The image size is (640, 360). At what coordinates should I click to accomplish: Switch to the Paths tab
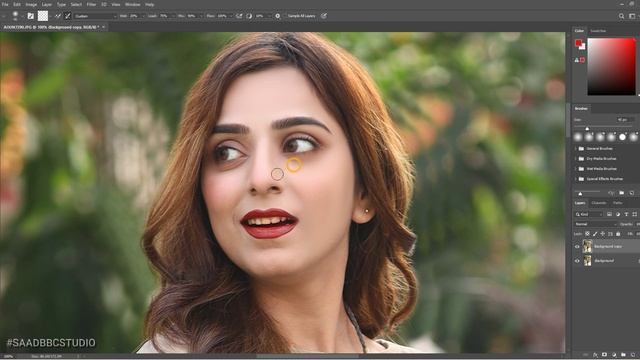tap(618, 203)
